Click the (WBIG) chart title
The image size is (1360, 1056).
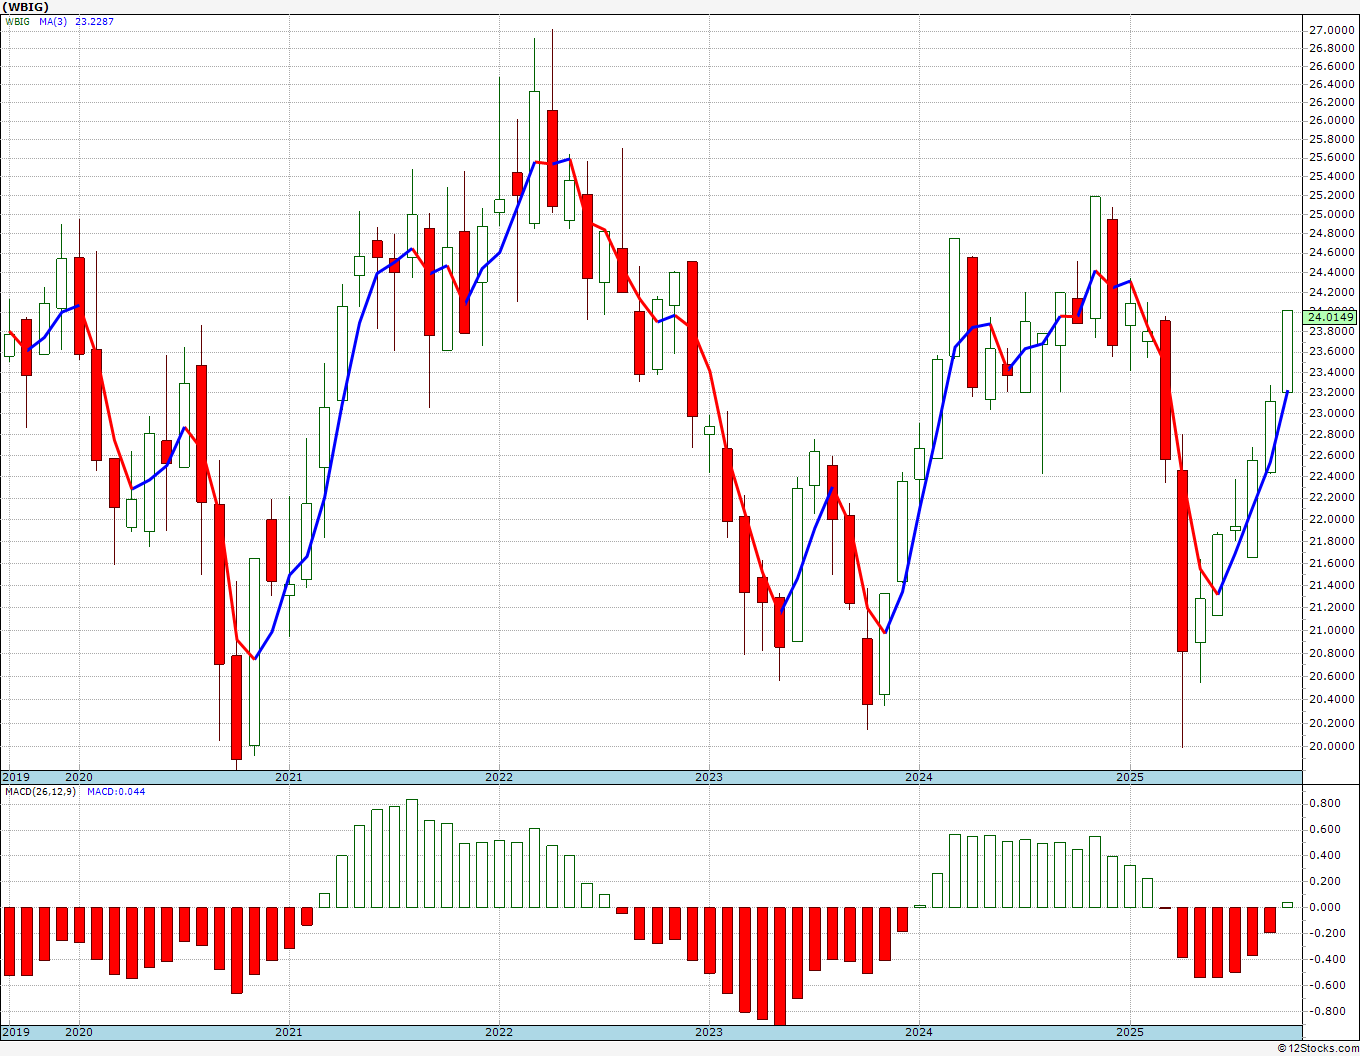tap(24, 7)
